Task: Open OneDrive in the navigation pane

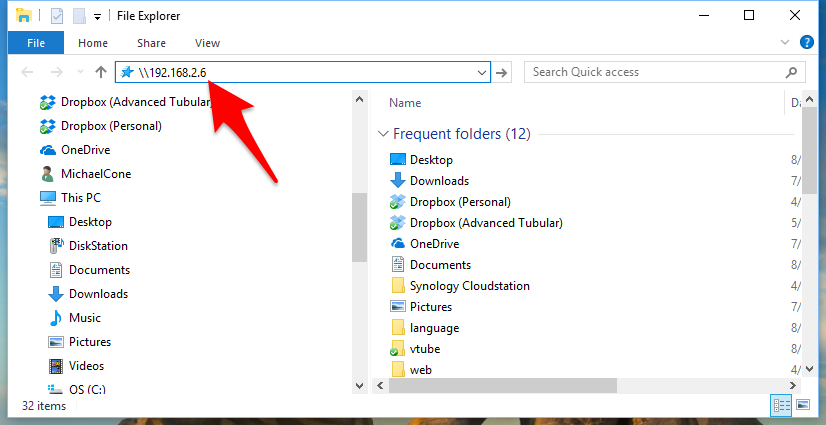Action: (x=82, y=150)
